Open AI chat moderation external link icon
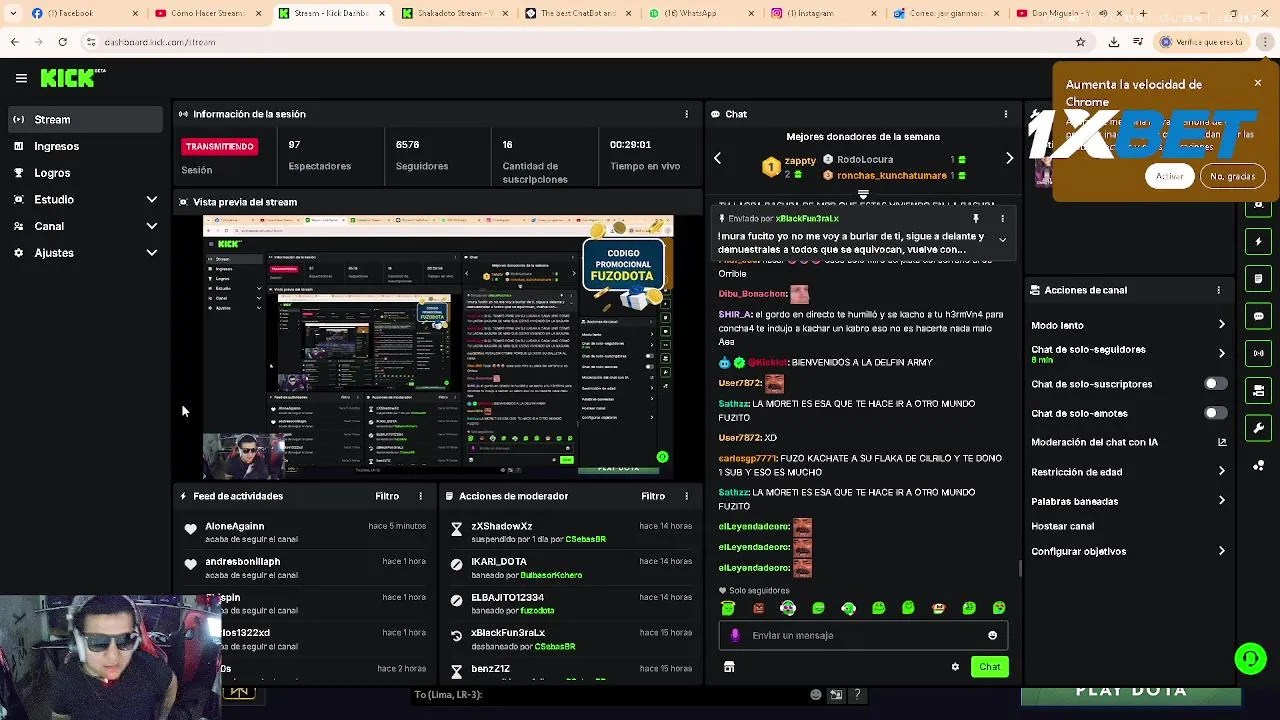The width and height of the screenshot is (1280, 720). [x=1221, y=442]
